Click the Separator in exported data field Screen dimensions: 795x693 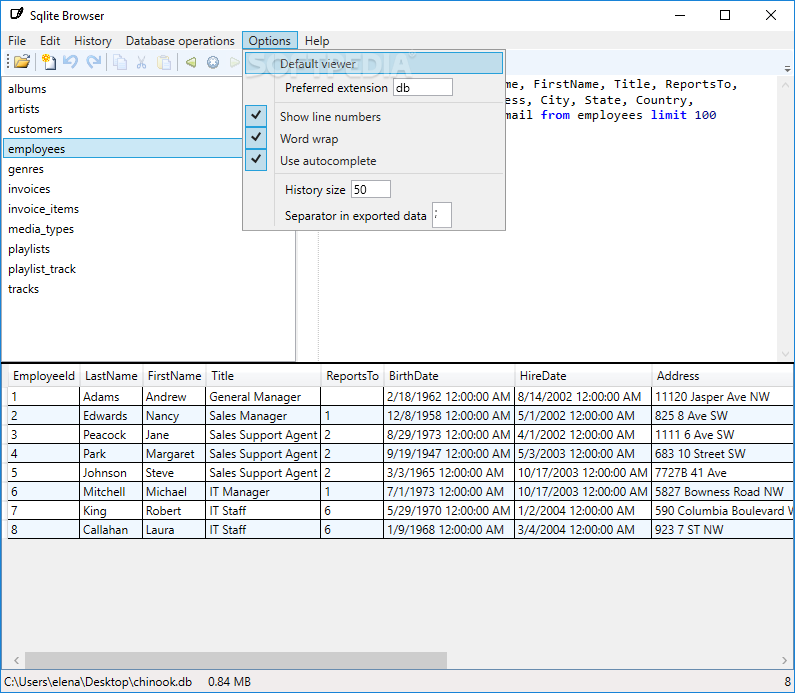click(442, 215)
